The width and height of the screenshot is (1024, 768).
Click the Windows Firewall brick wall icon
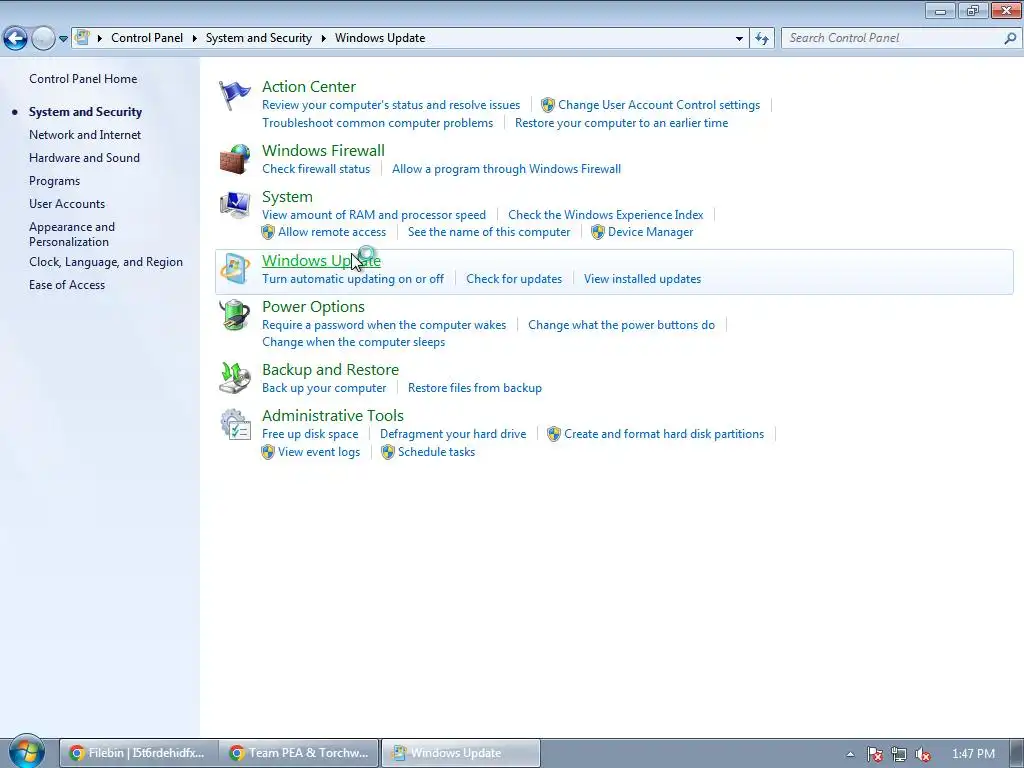pos(234,159)
